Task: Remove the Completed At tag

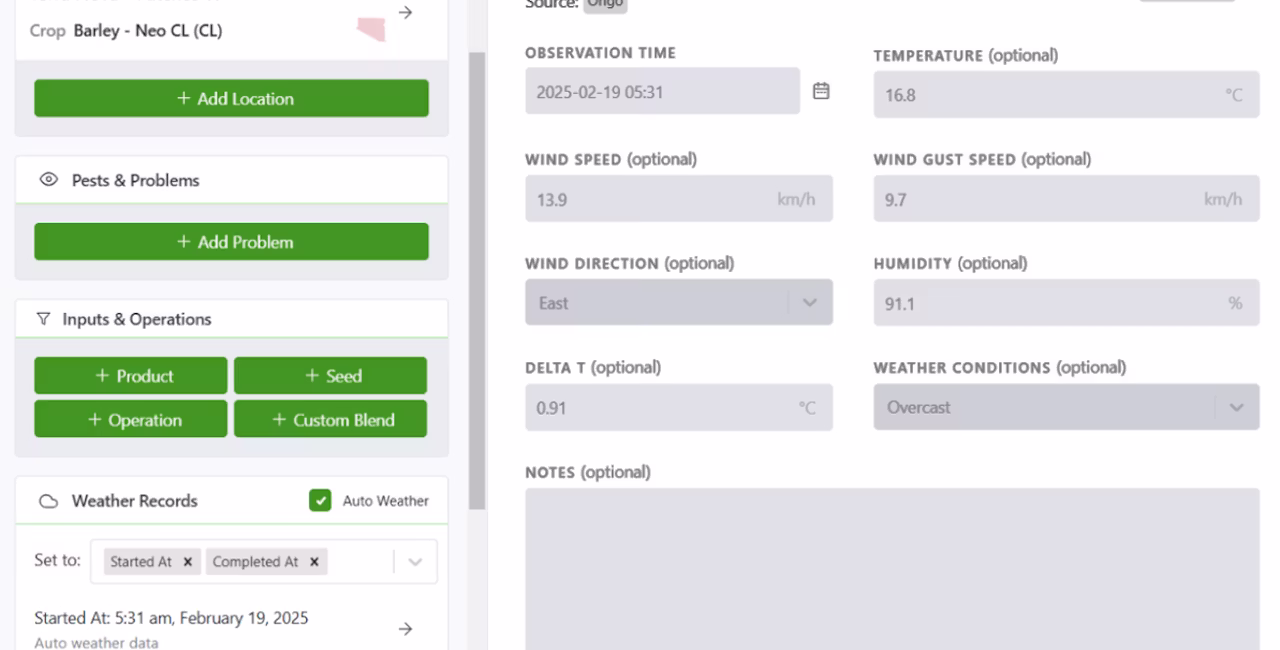Action: 313,562
